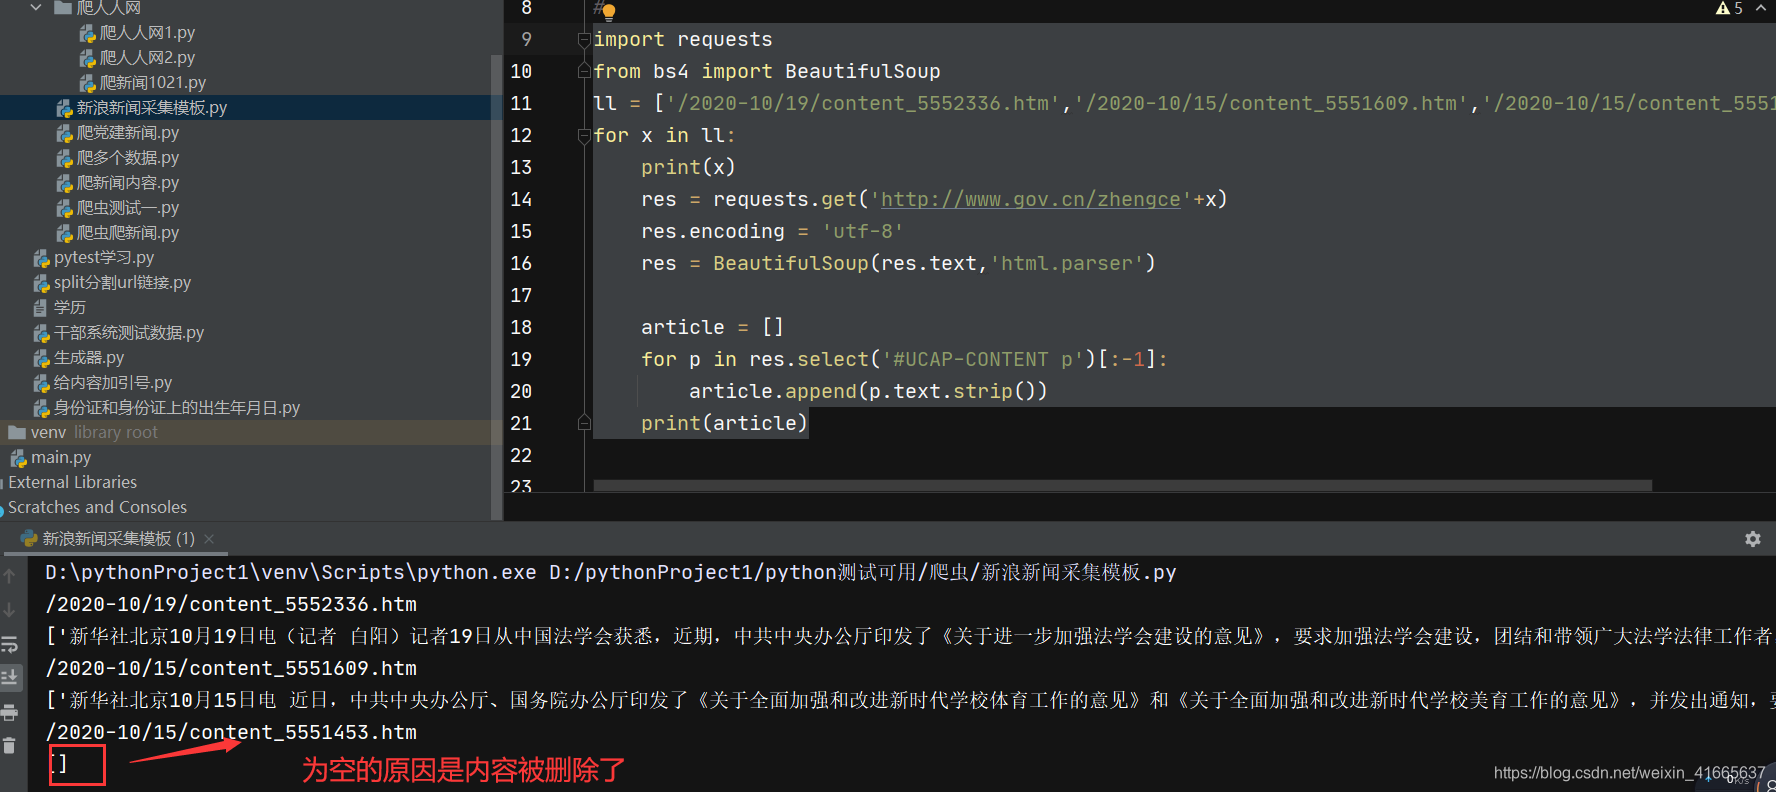Close the 新浪新闻采集模板 (1) run tab
The width and height of the screenshot is (1776, 792).
tap(209, 539)
